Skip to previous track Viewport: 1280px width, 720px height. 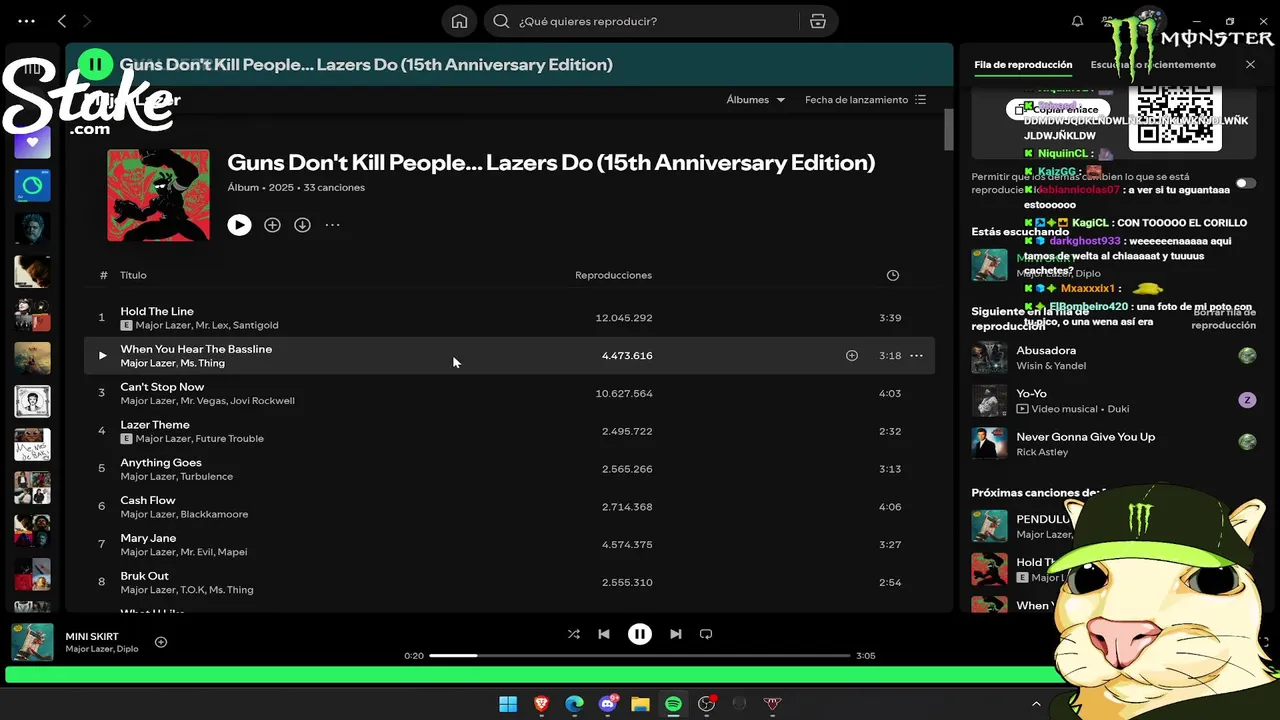coord(604,634)
